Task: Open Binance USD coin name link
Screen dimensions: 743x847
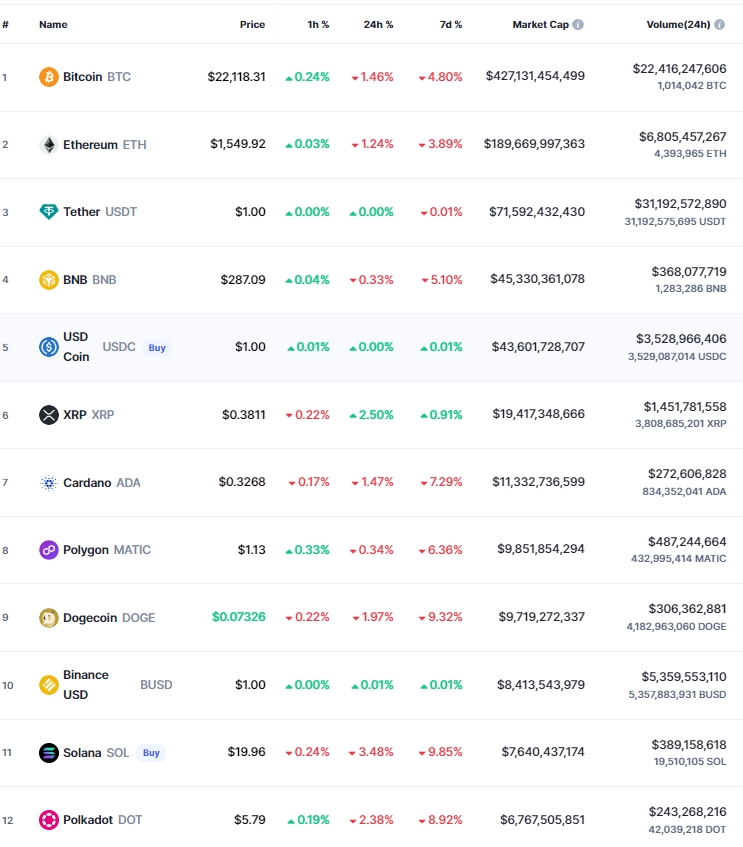Action: [86, 685]
